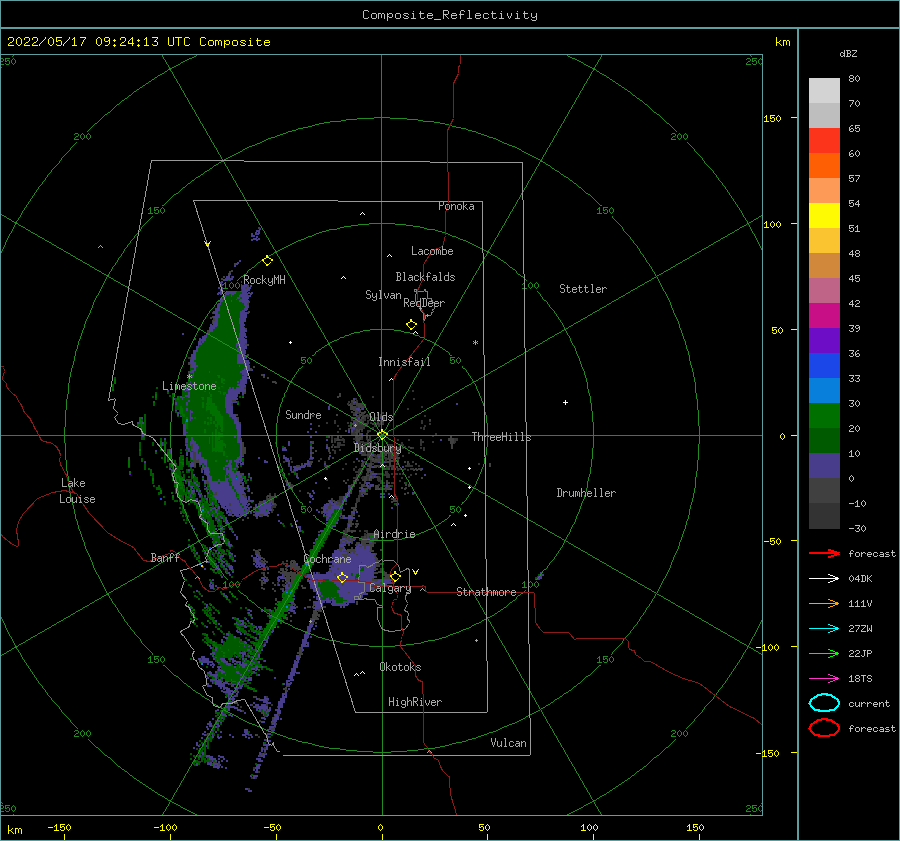Click the green 22JP arrow in legend

click(x=824, y=653)
